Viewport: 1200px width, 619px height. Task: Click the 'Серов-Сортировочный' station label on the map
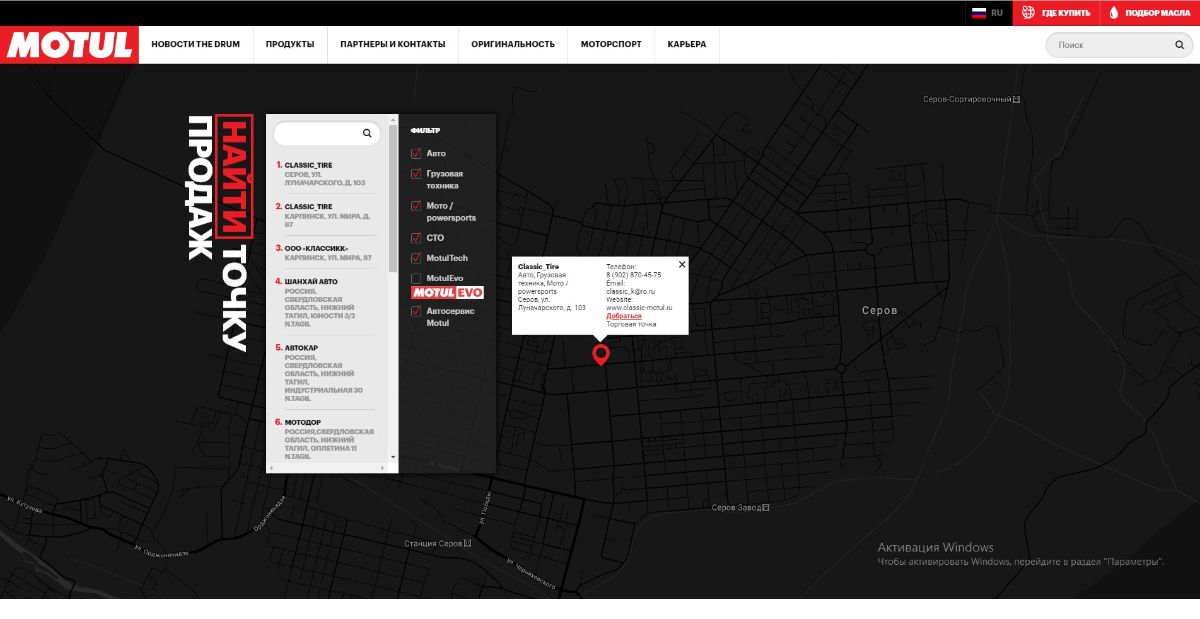(x=971, y=99)
